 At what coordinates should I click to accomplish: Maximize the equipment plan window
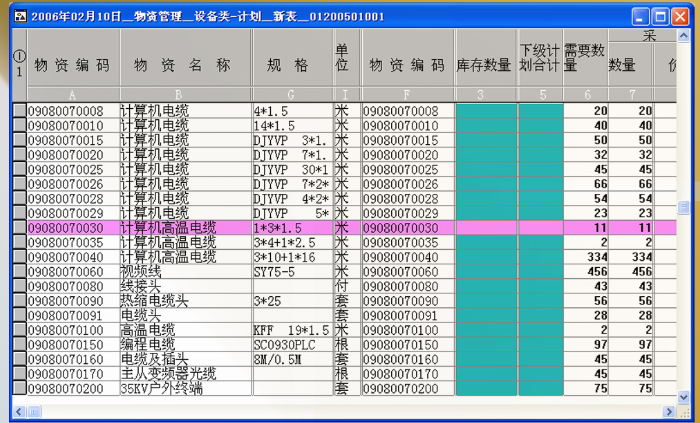point(661,17)
